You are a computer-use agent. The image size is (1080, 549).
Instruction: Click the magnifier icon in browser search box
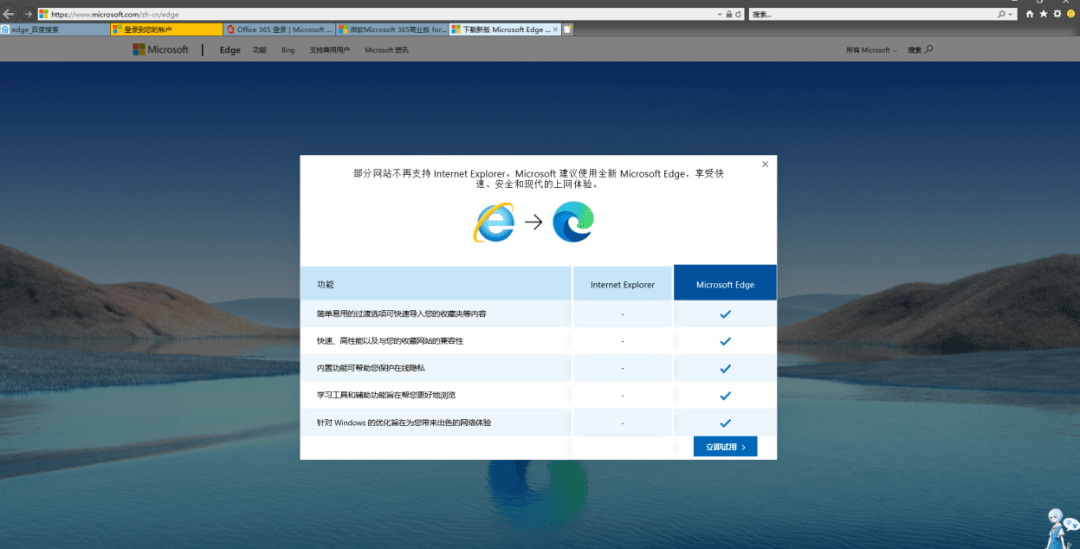[1001, 14]
